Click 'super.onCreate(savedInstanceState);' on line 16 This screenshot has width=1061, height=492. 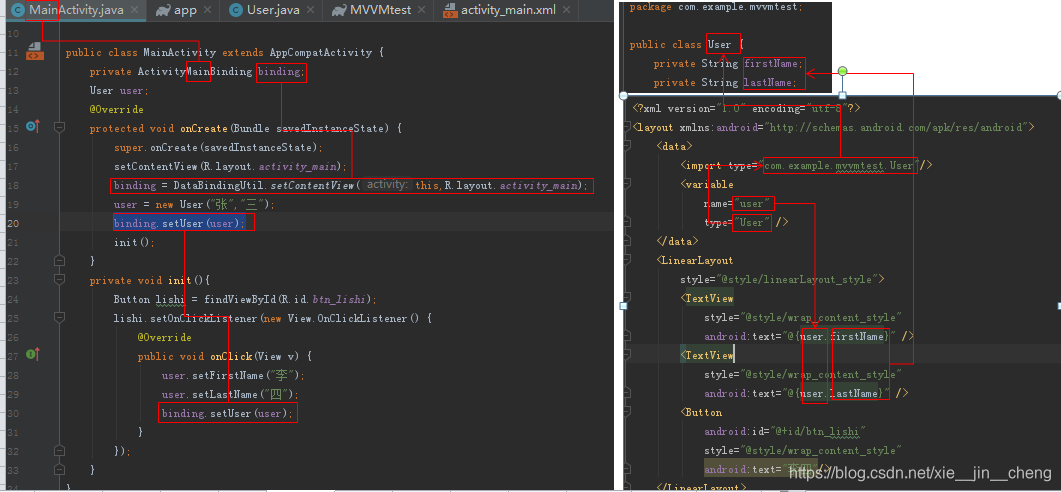219,147
